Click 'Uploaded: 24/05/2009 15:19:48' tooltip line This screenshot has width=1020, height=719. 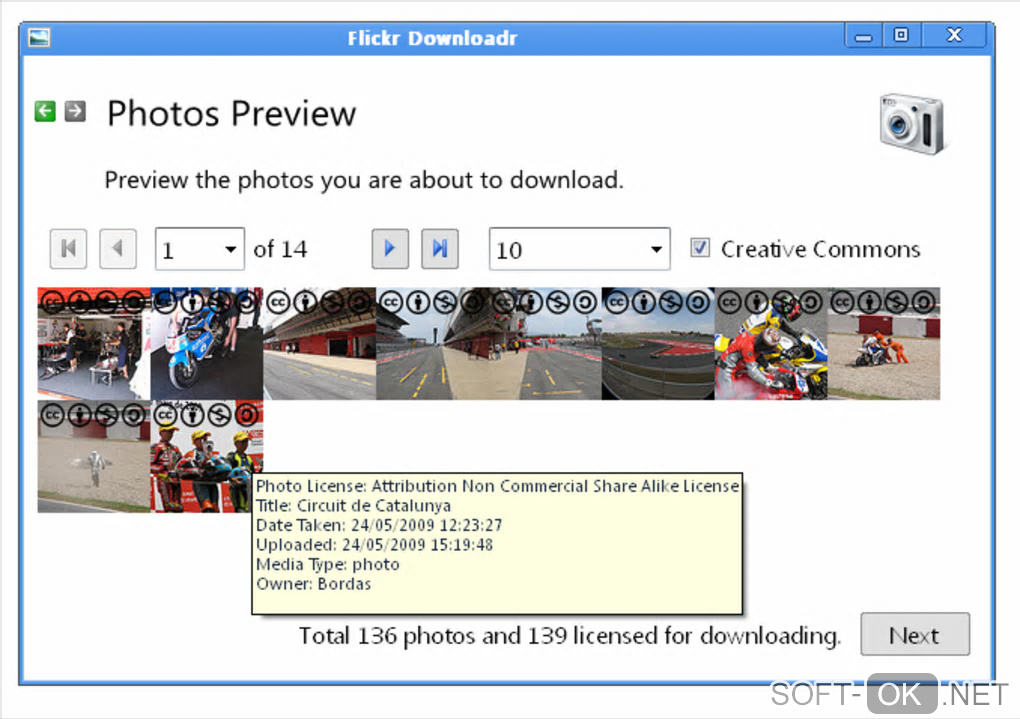(x=375, y=545)
